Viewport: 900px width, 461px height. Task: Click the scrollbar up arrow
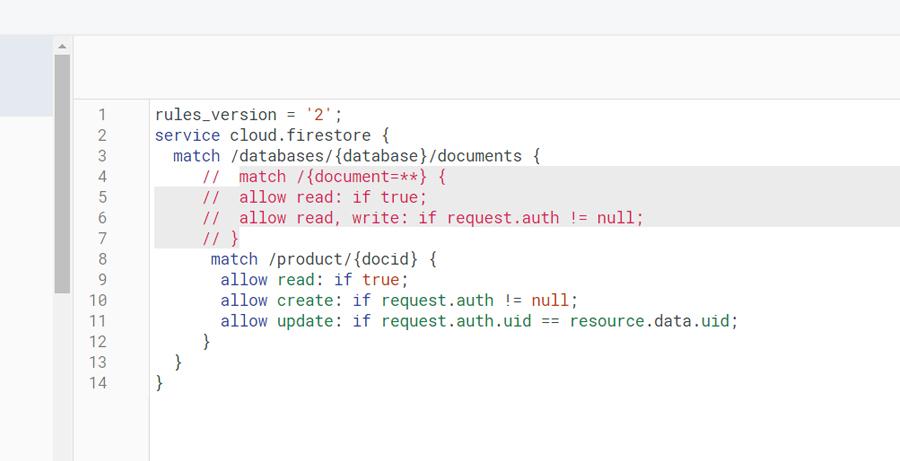tap(62, 46)
